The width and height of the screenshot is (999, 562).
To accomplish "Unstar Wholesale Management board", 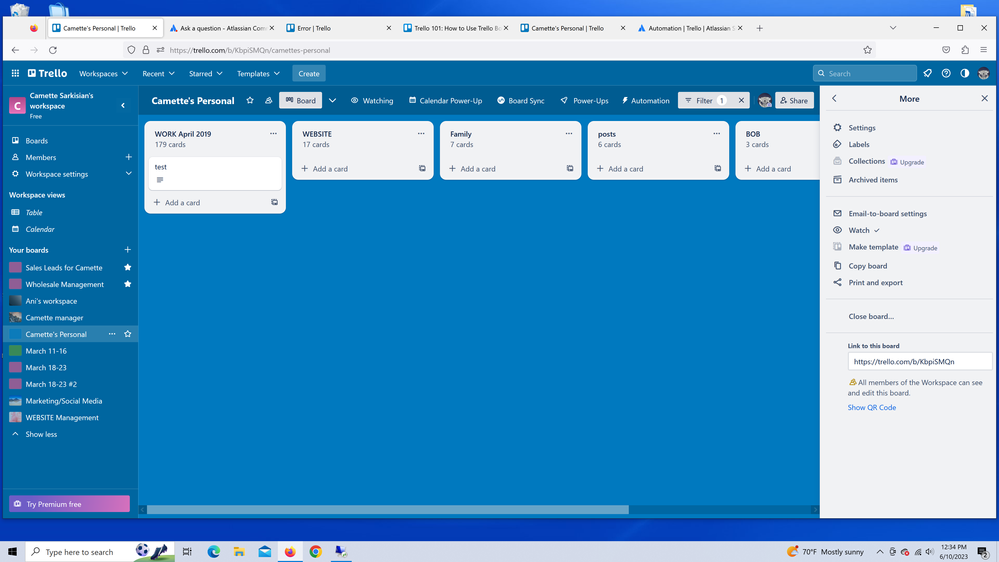I will click(127, 284).
